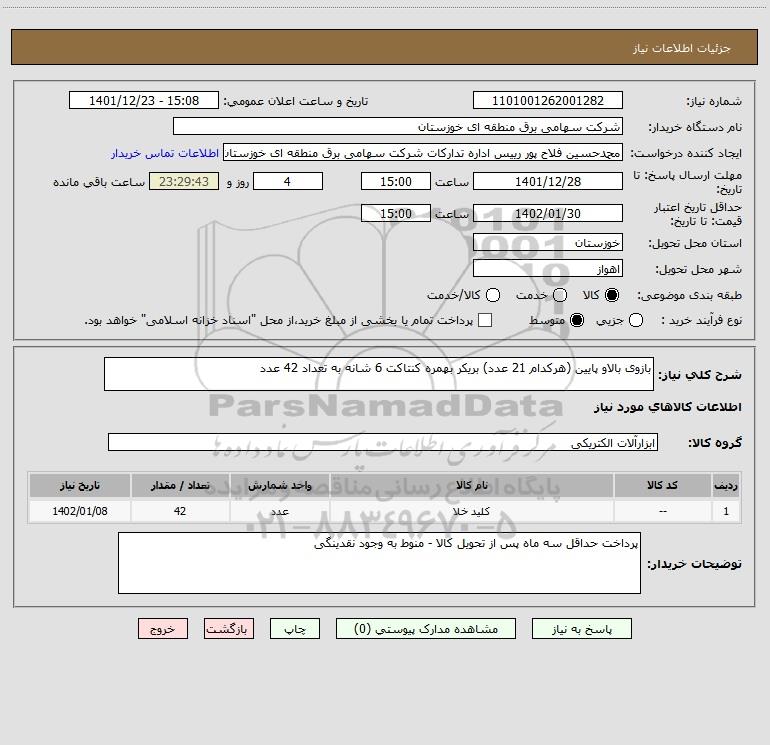770x745 pixels.
Task: Click the شماره نیاز number field
Action: [547, 101]
